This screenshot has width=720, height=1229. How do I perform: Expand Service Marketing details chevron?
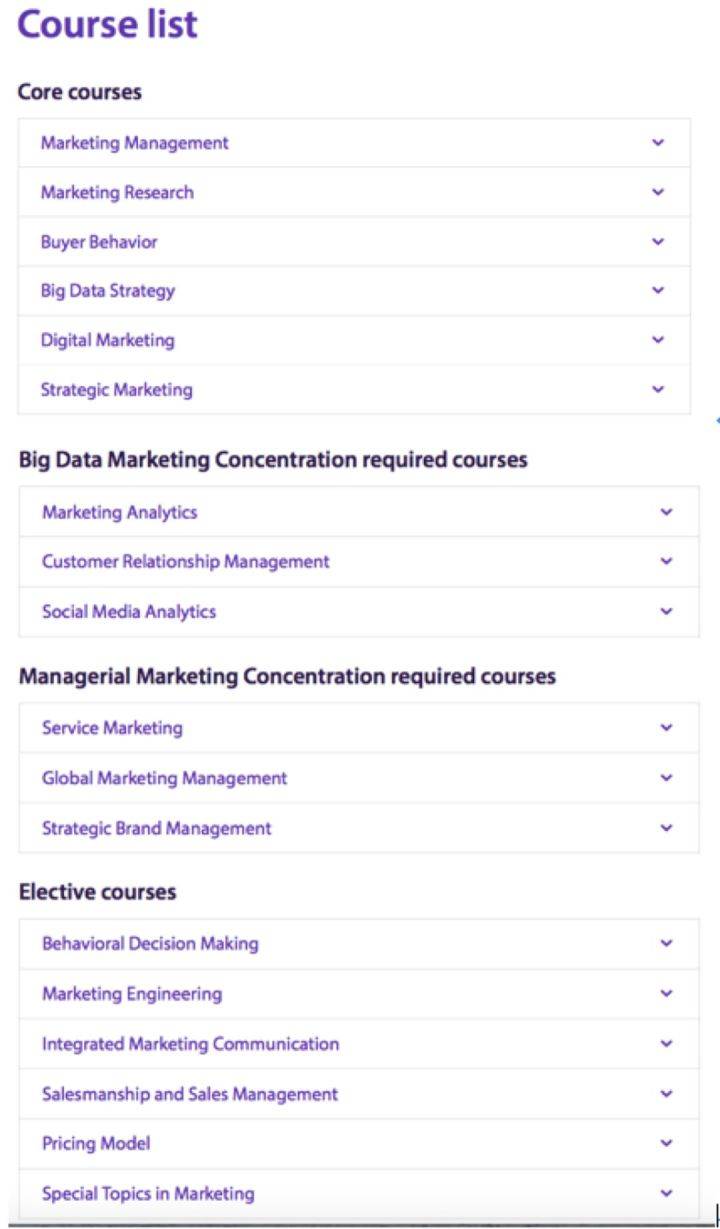pyautogui.click(x=667, y=728)
